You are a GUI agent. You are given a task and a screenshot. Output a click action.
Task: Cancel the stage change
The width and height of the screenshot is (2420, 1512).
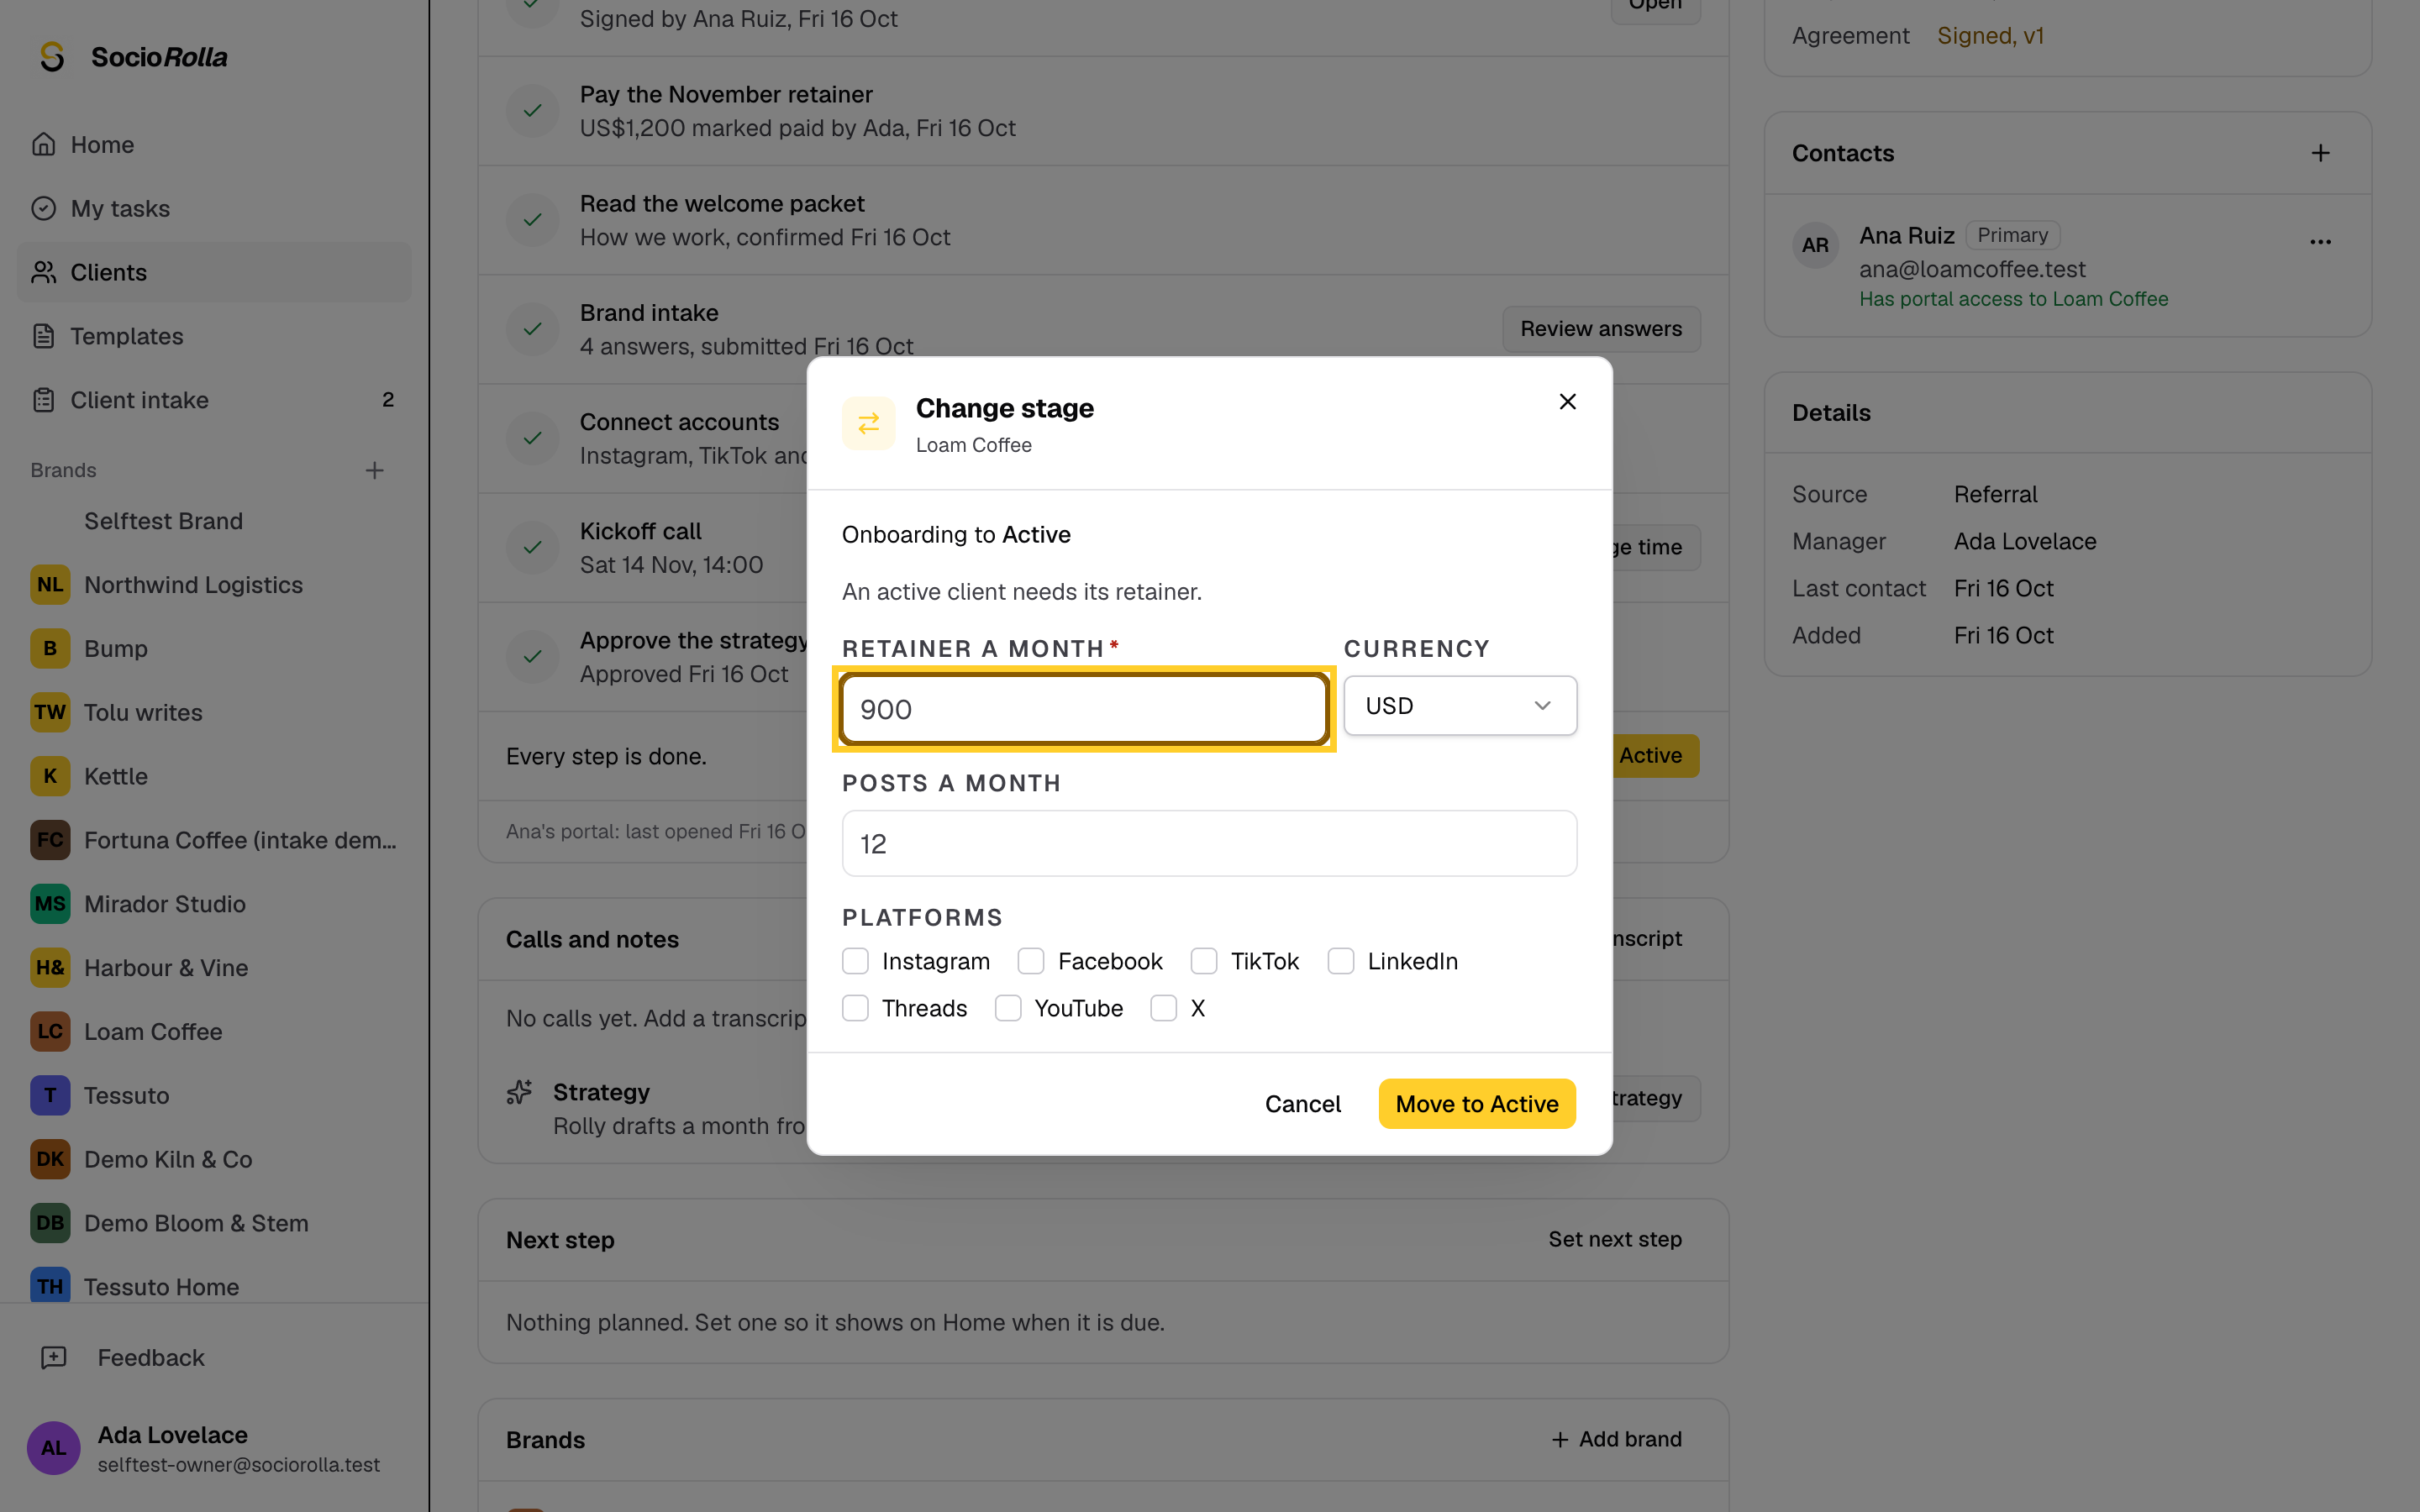coord(1302,1104)
